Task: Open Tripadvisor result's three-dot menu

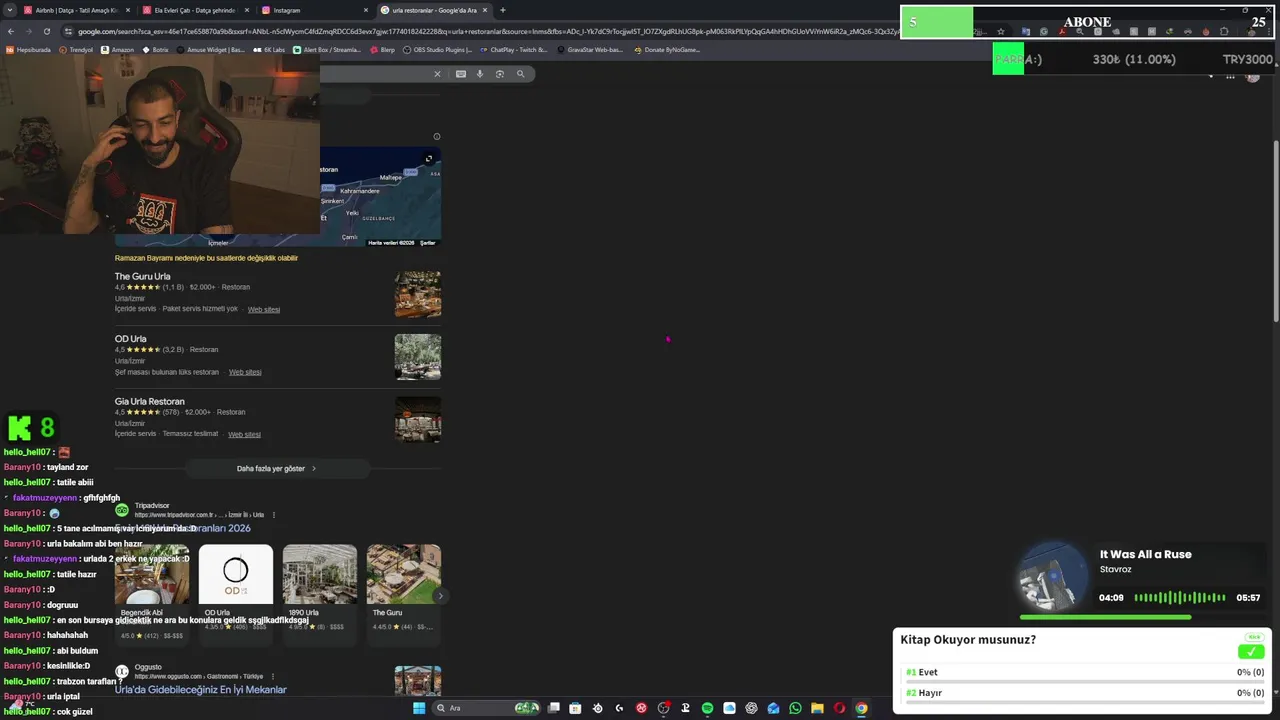Action: coord(274,515)
